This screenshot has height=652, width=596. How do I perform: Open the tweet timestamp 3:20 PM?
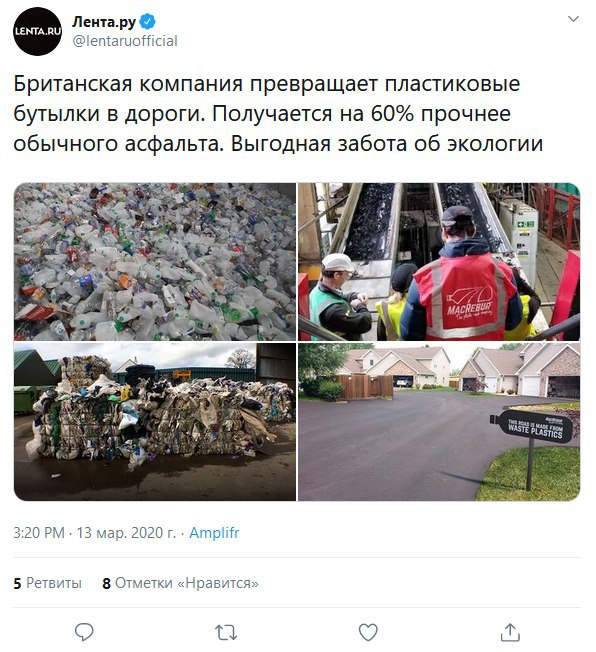[39, 533]
